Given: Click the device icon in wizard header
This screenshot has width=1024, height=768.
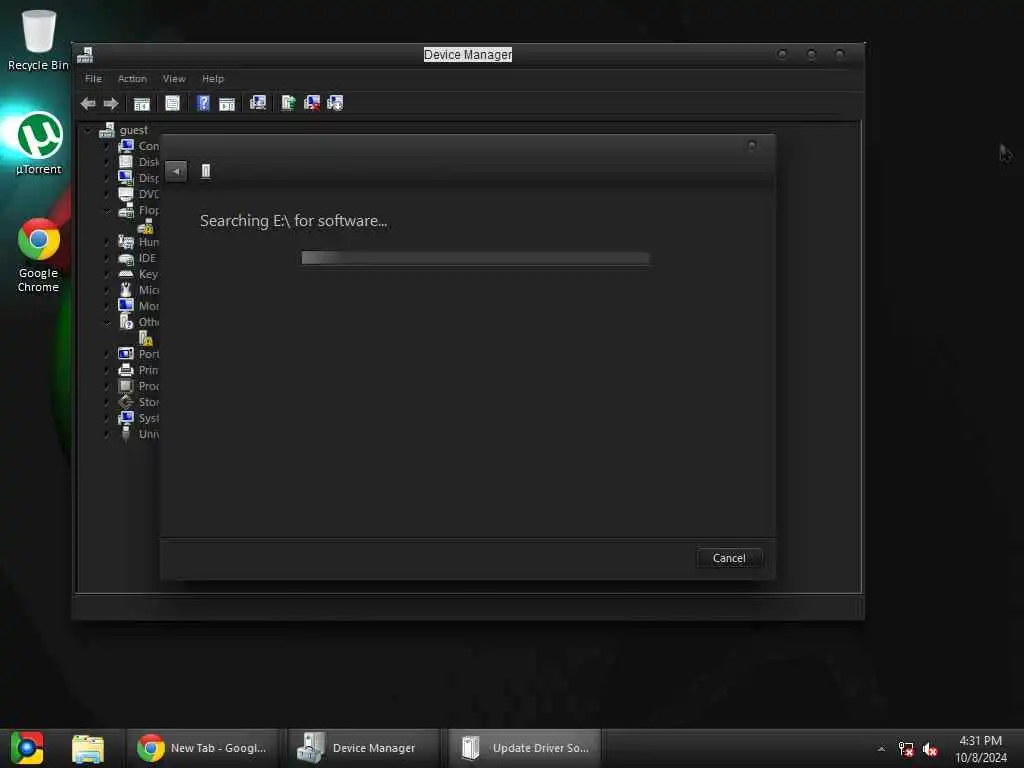Looking at the screenshot, I should coord(206,171).
